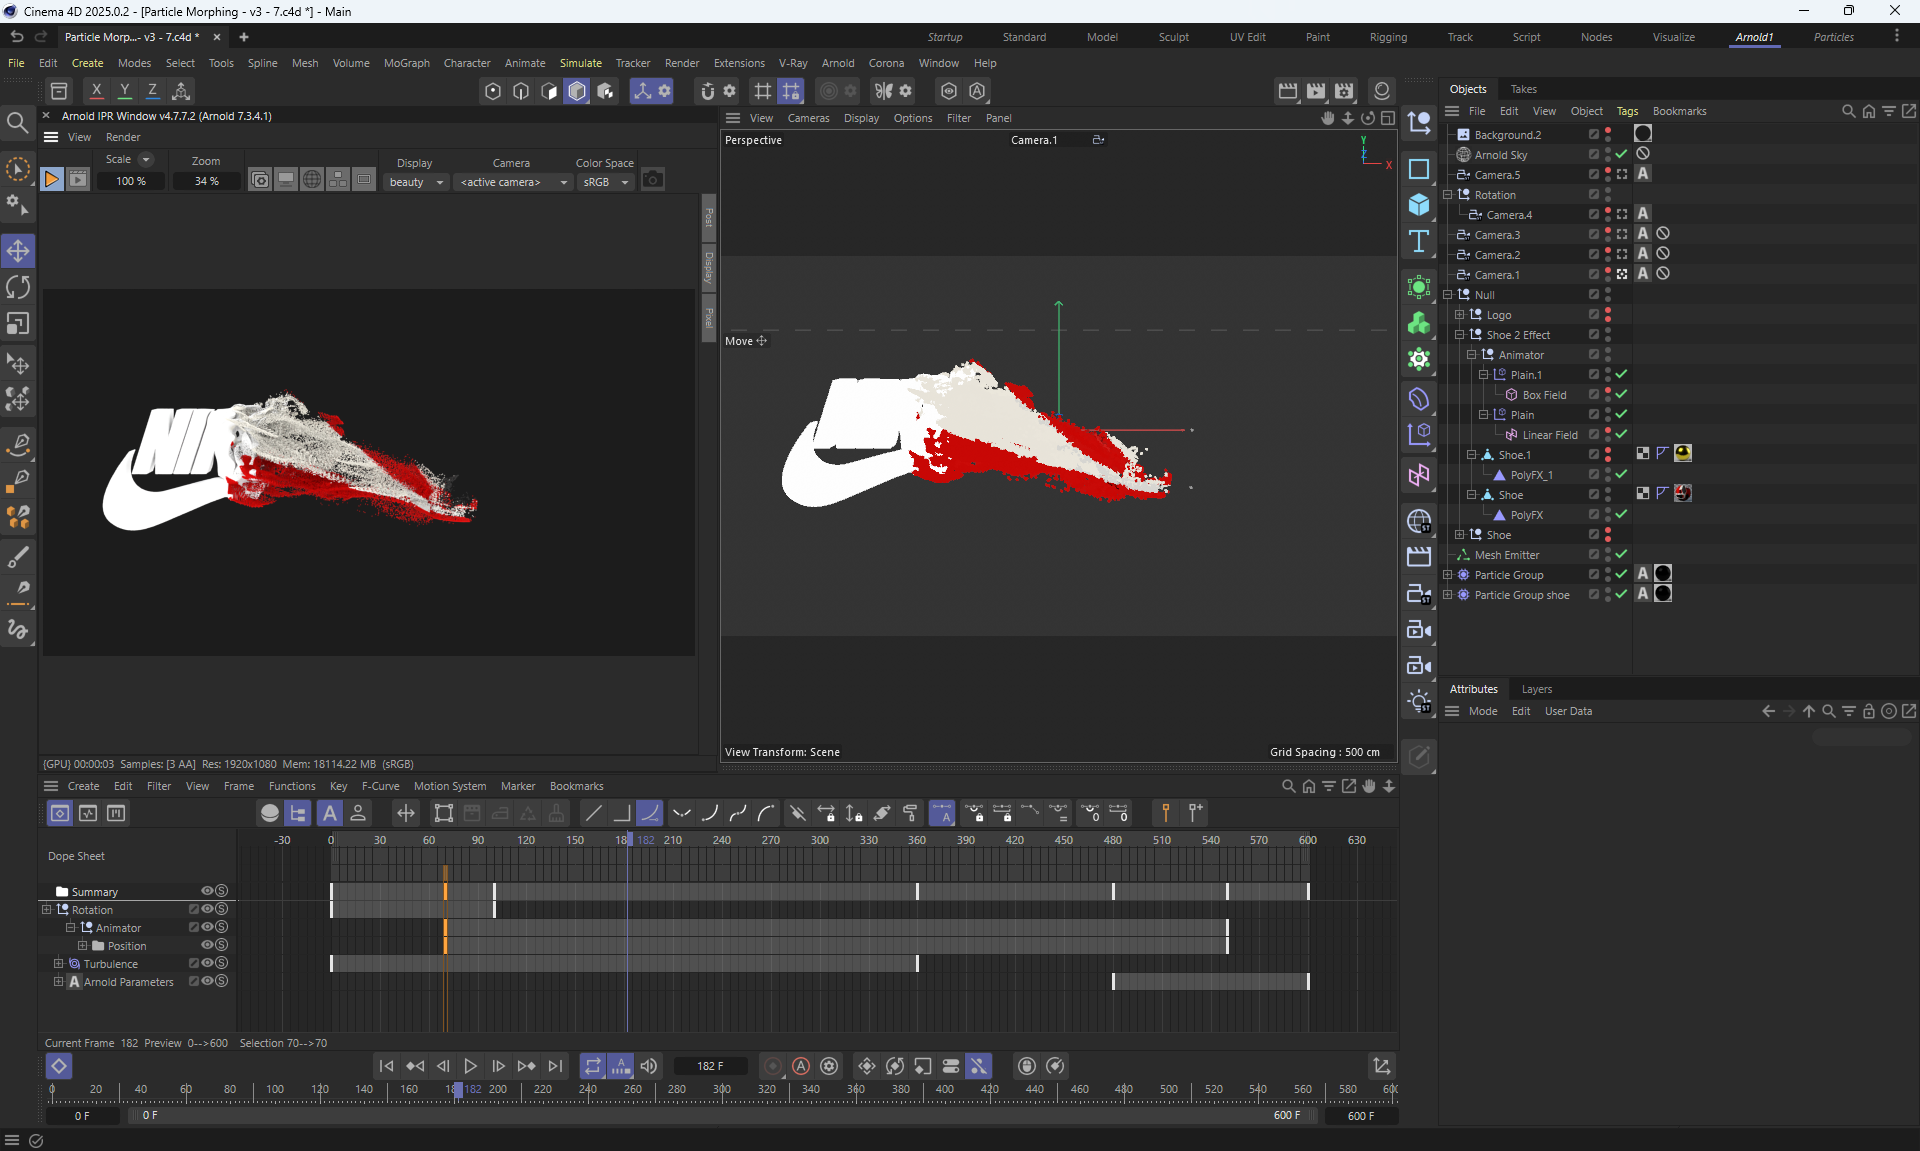Start the Arnold IPR render play button
Image resolution: width=1920 pixels, height=1151 pixels.
tap(51, 180)
